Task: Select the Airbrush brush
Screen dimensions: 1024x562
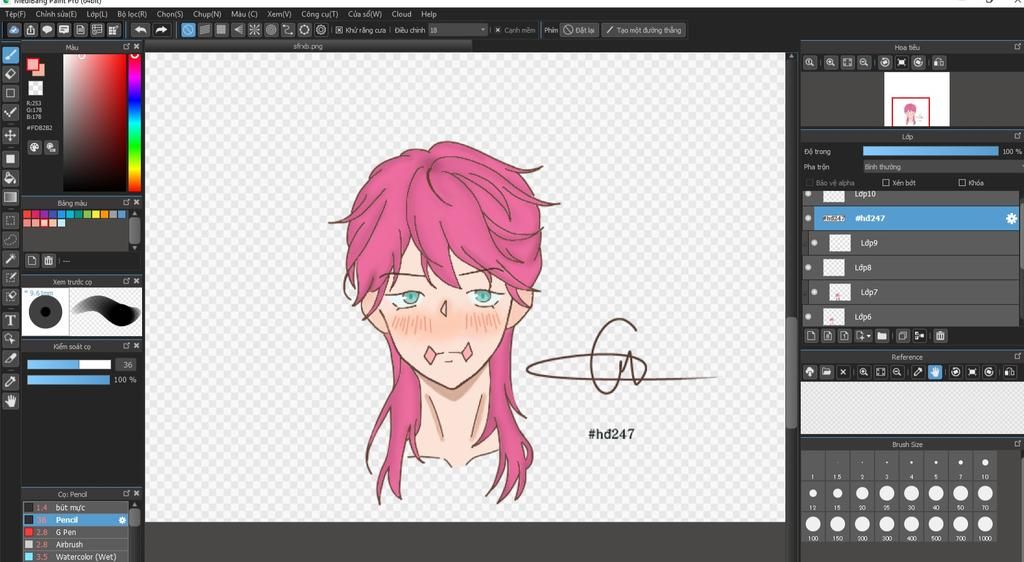Action: pos(75,544)
